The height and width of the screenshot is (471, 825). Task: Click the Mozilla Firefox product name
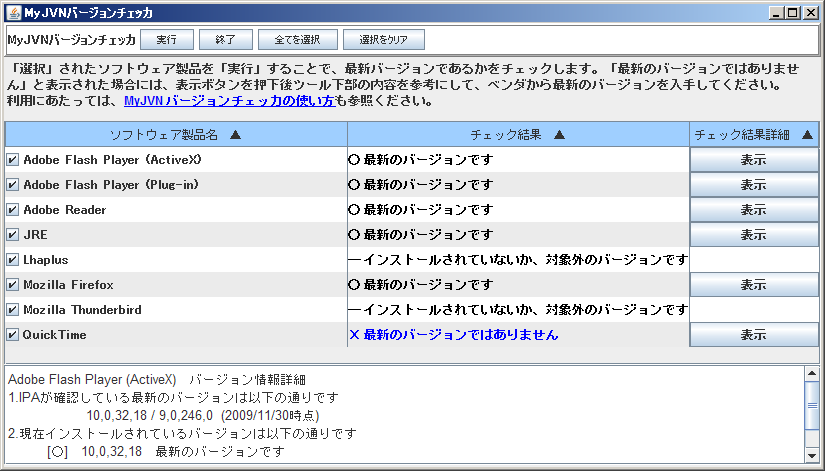coord(68,285)
